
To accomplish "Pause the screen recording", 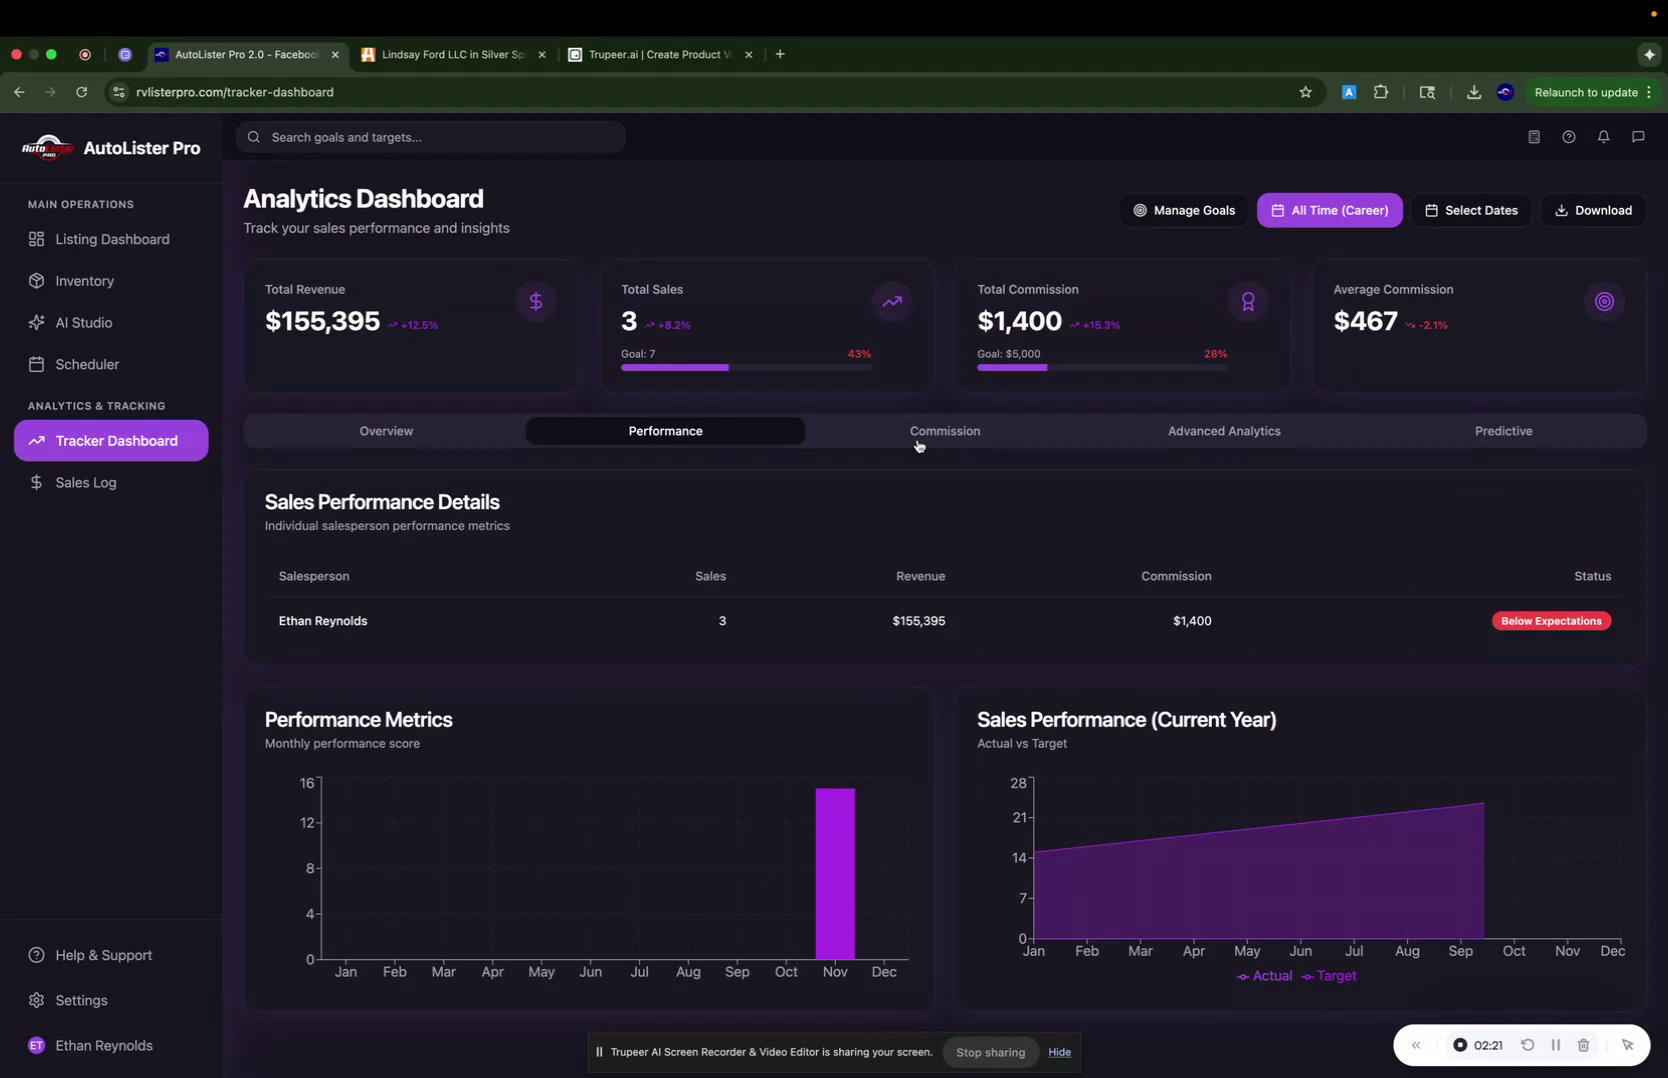I will click(1556, 1045).
